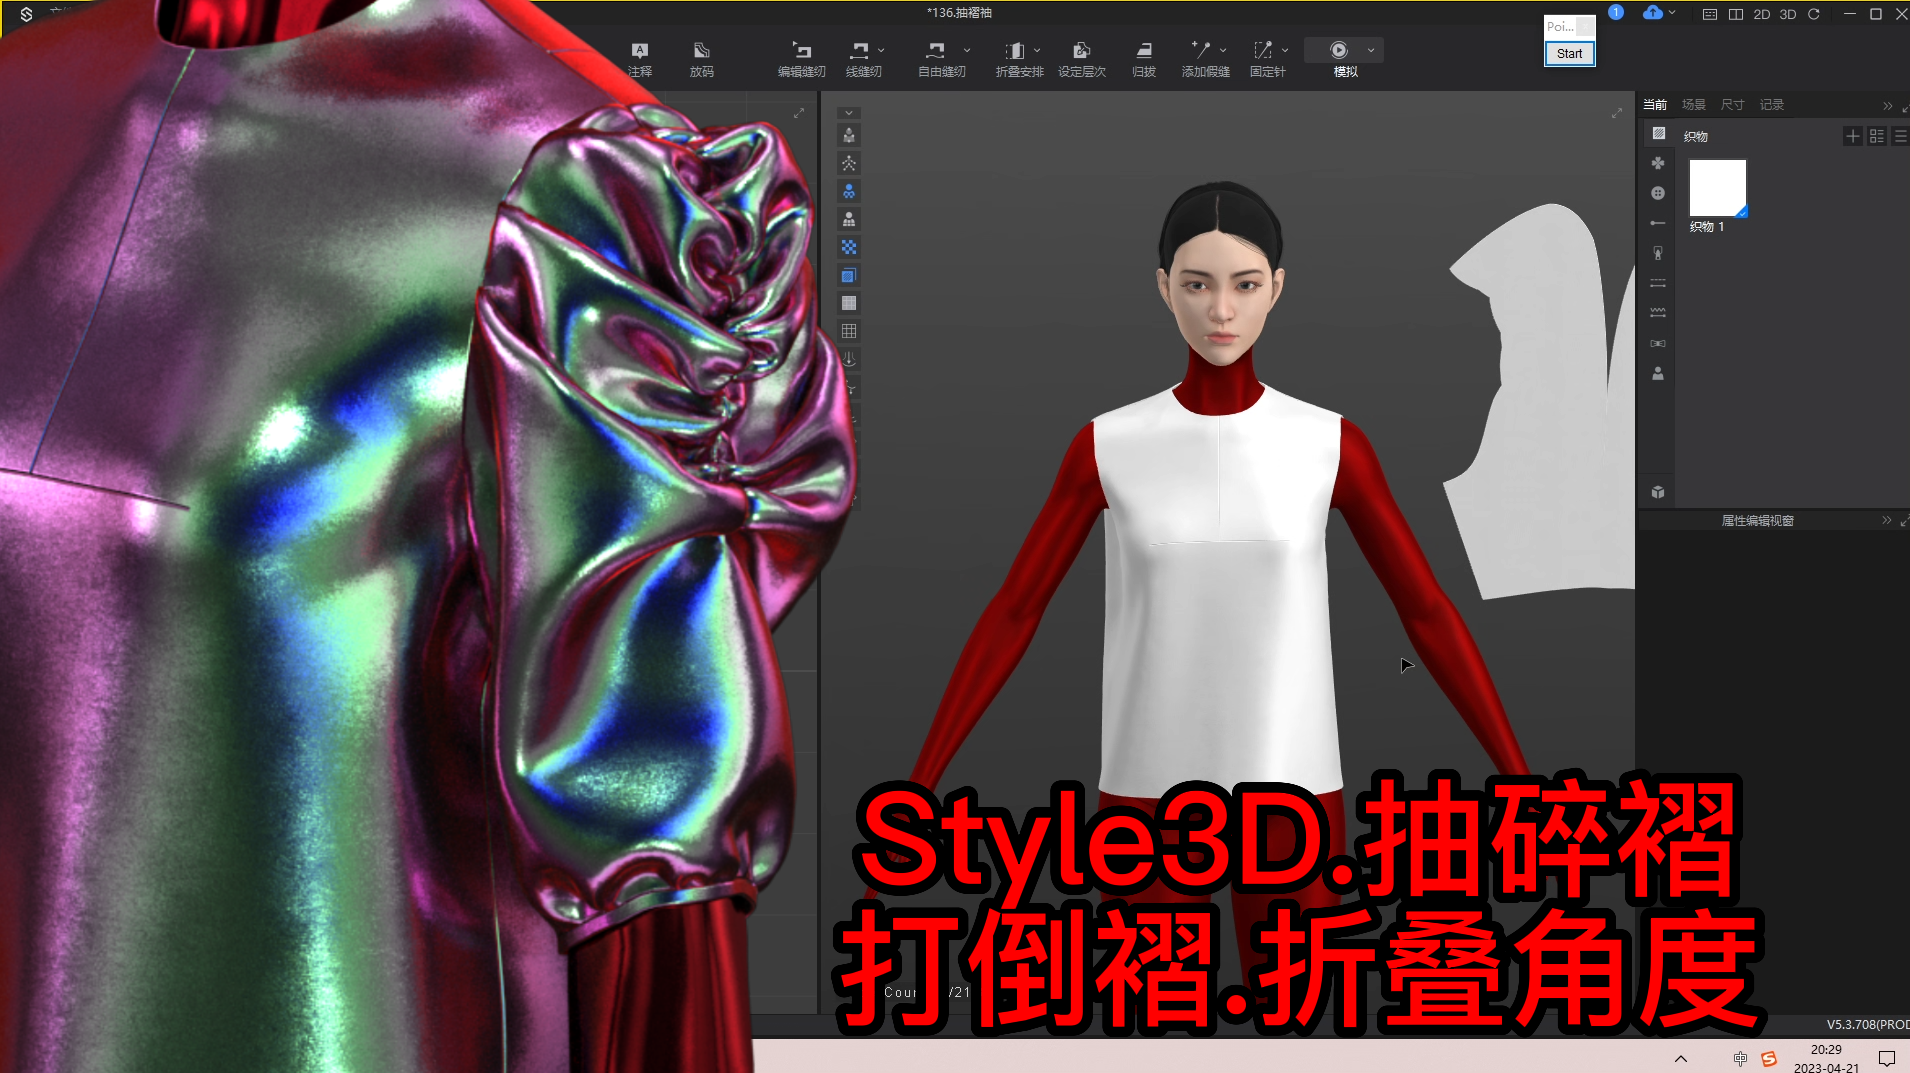Switch fabric list to list view

[x=1900, y=136]
